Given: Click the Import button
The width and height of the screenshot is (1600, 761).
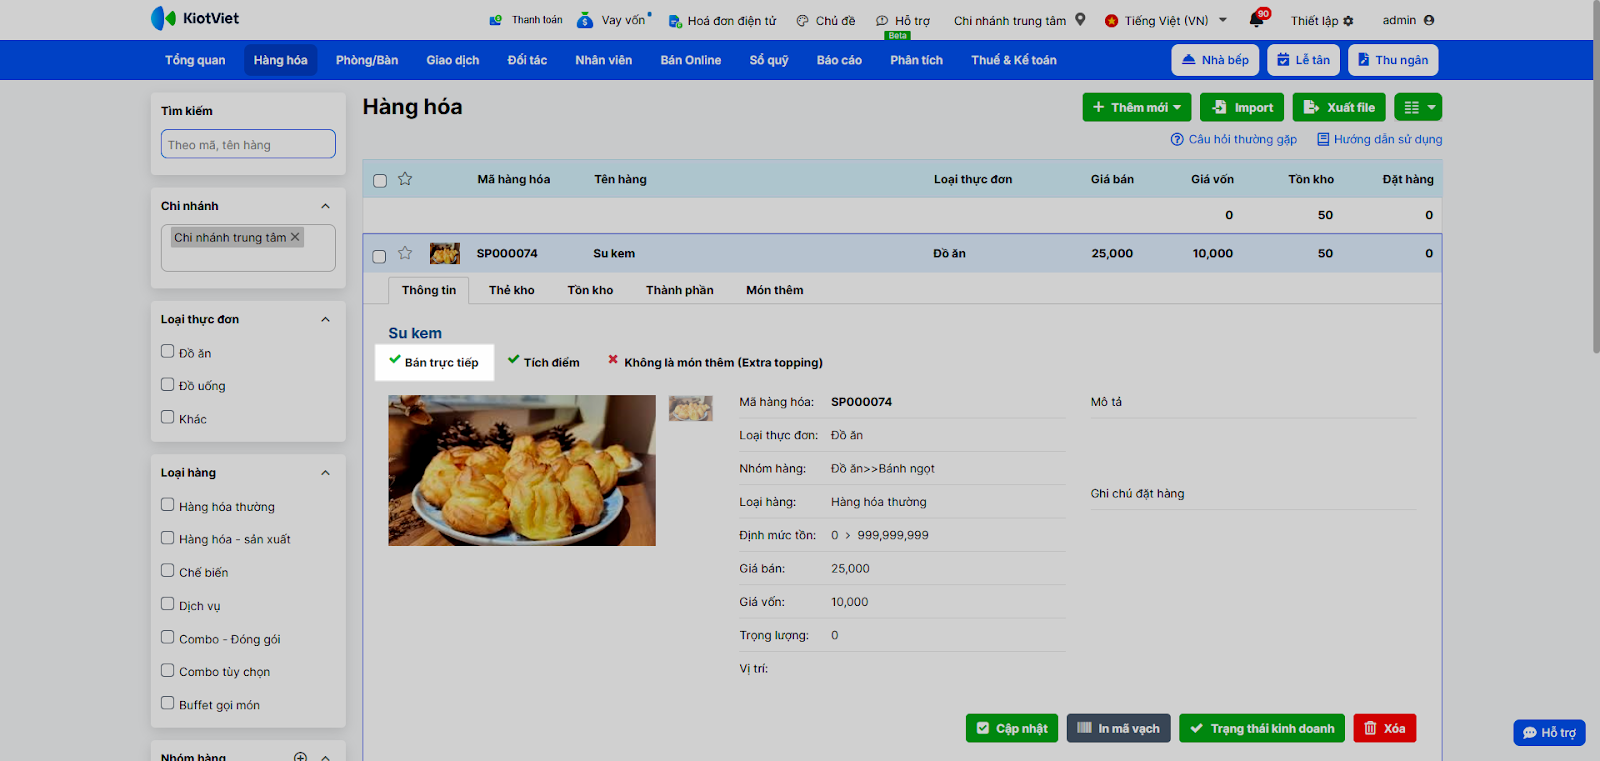Looking at the screenshot, I should pyautogui.click(x=1242, y=107).
